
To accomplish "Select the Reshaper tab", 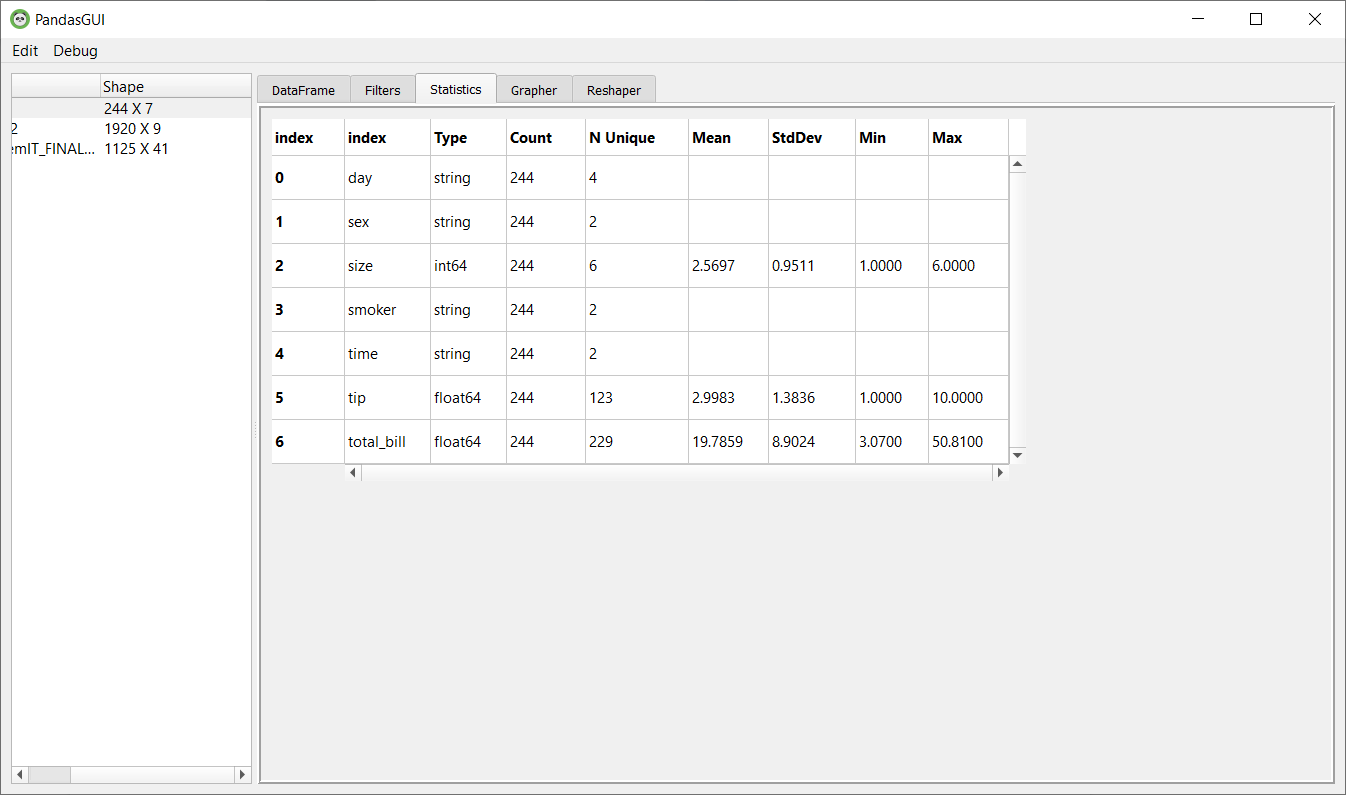I will [613, 89].
